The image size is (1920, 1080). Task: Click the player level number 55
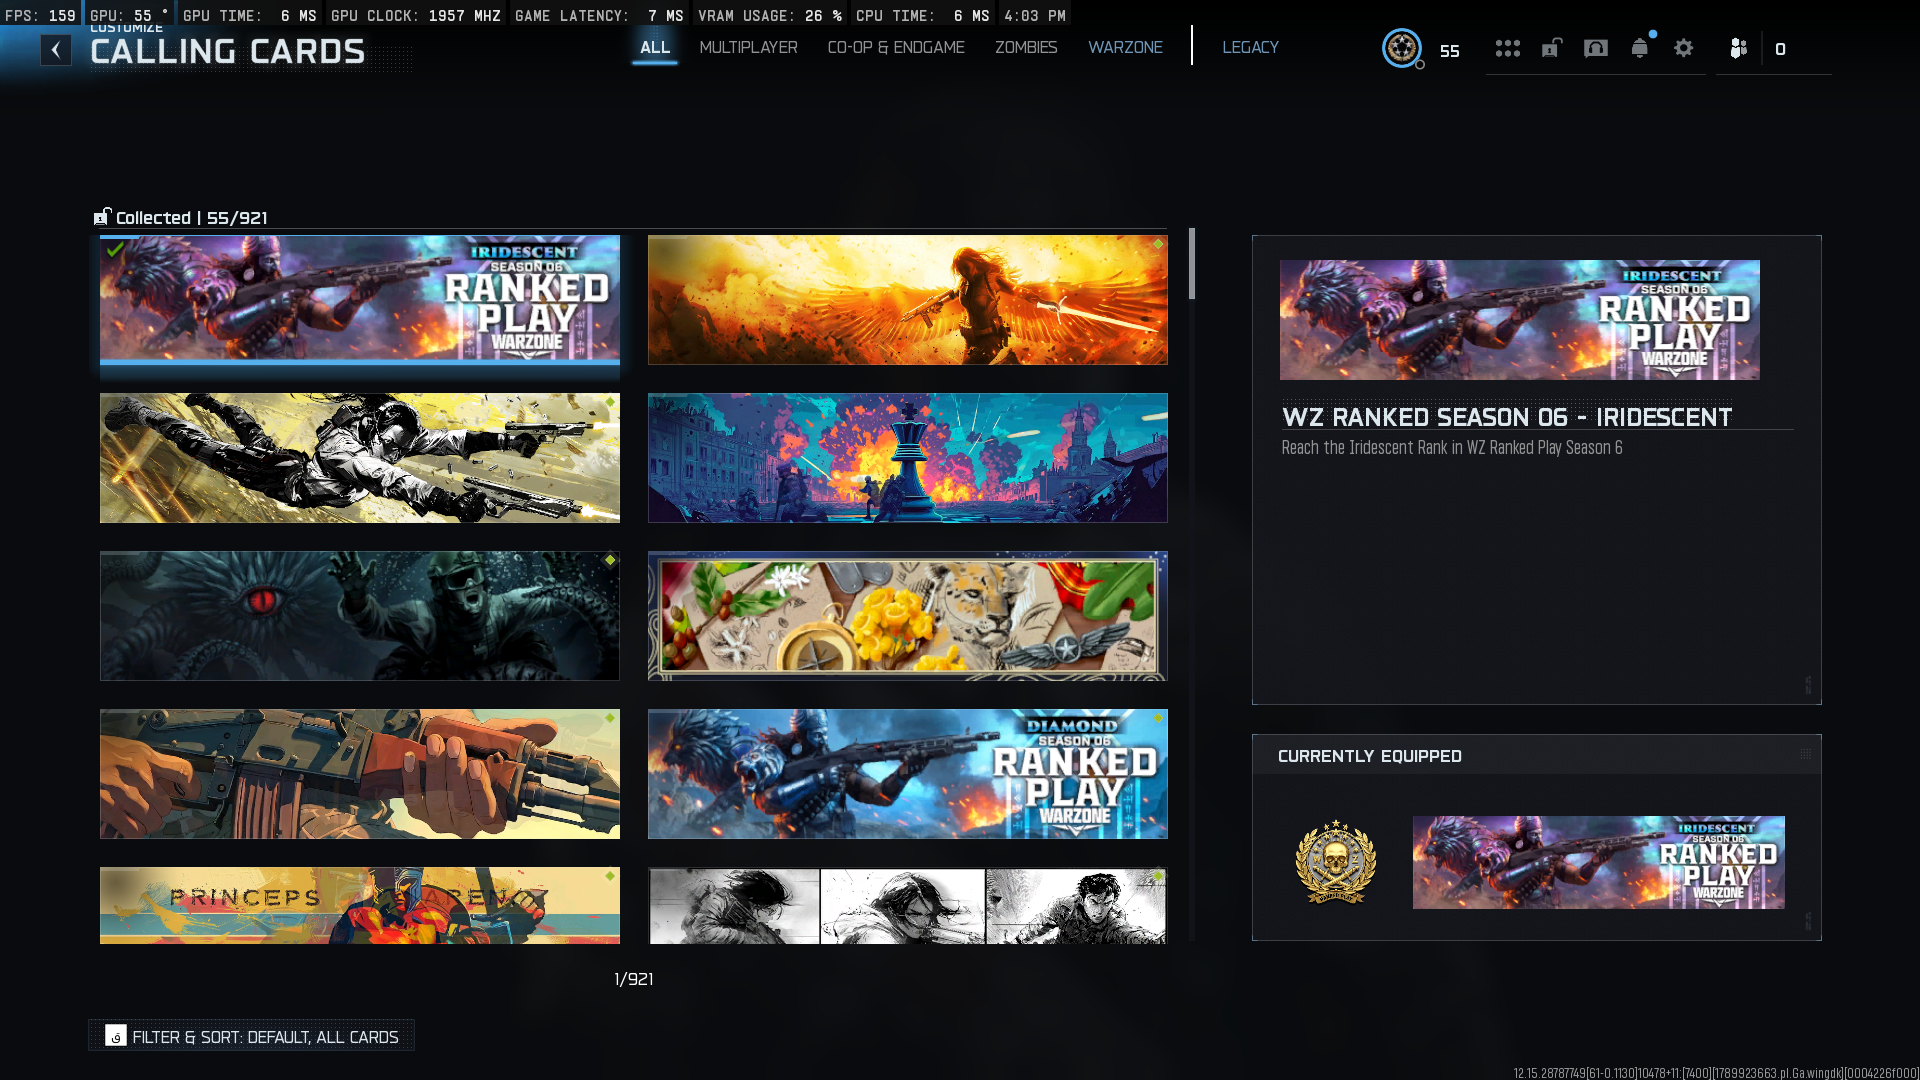coord(1449,50)
